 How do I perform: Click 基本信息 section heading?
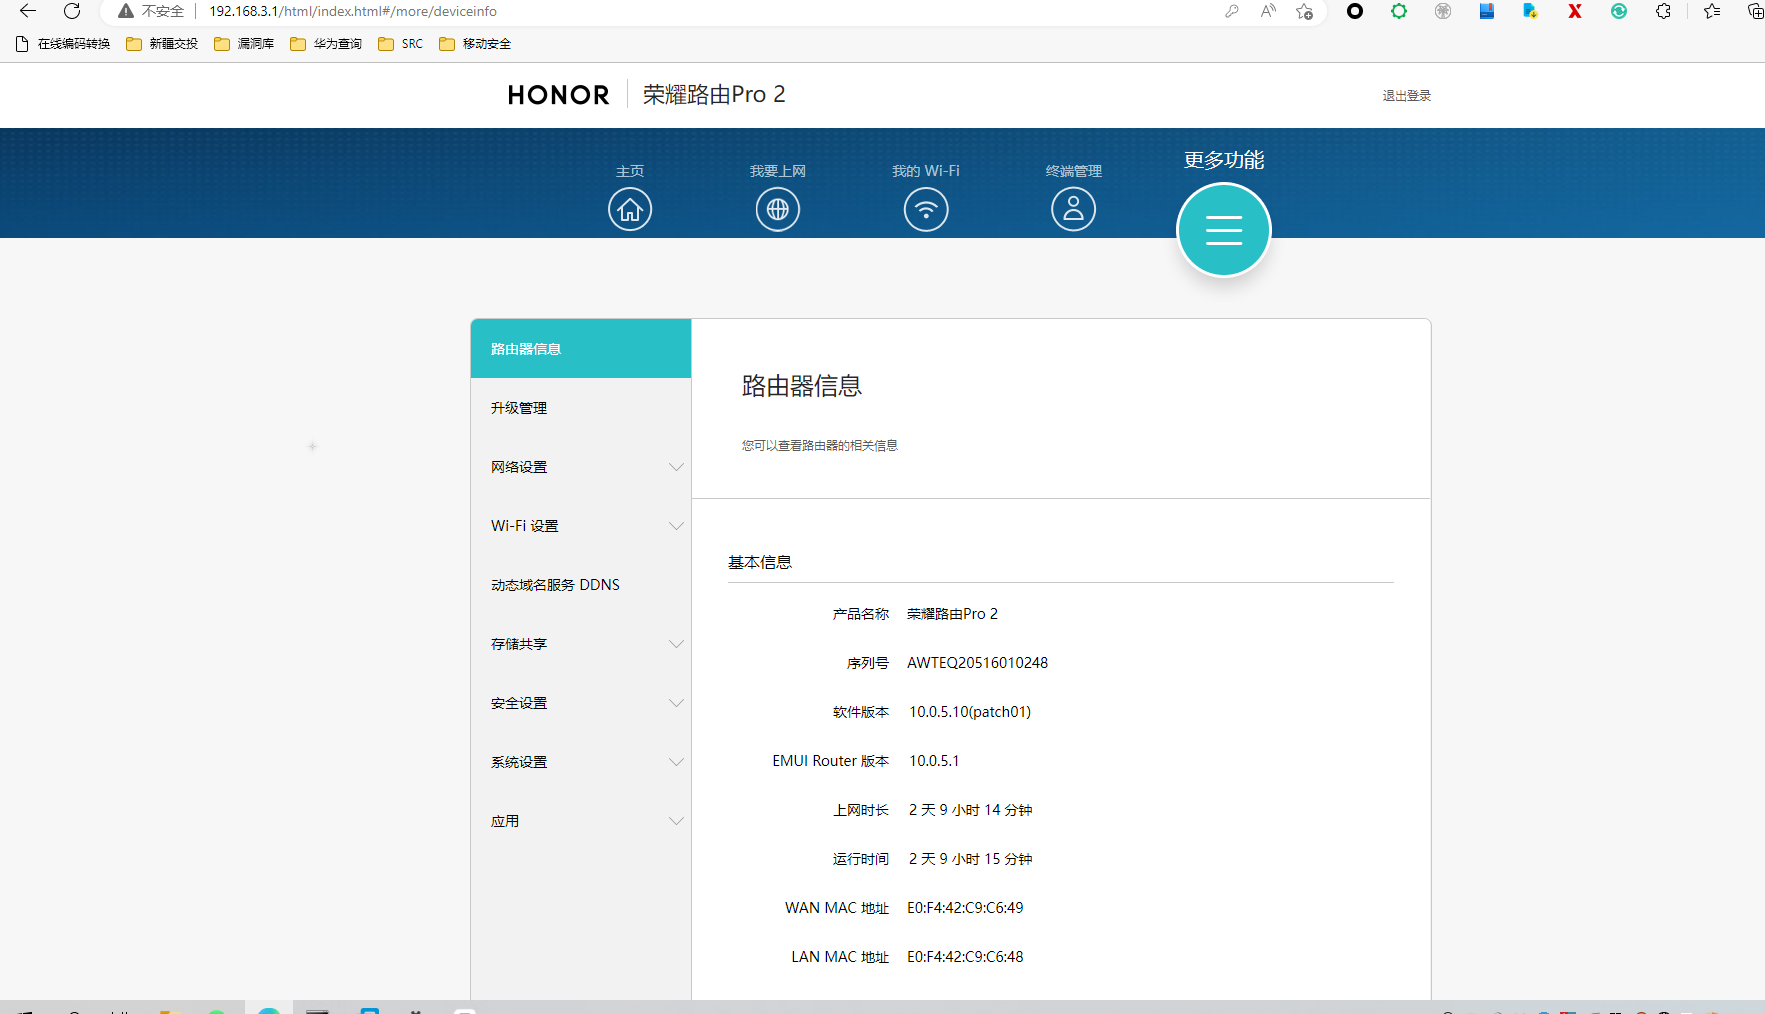[x=760, y=562]
